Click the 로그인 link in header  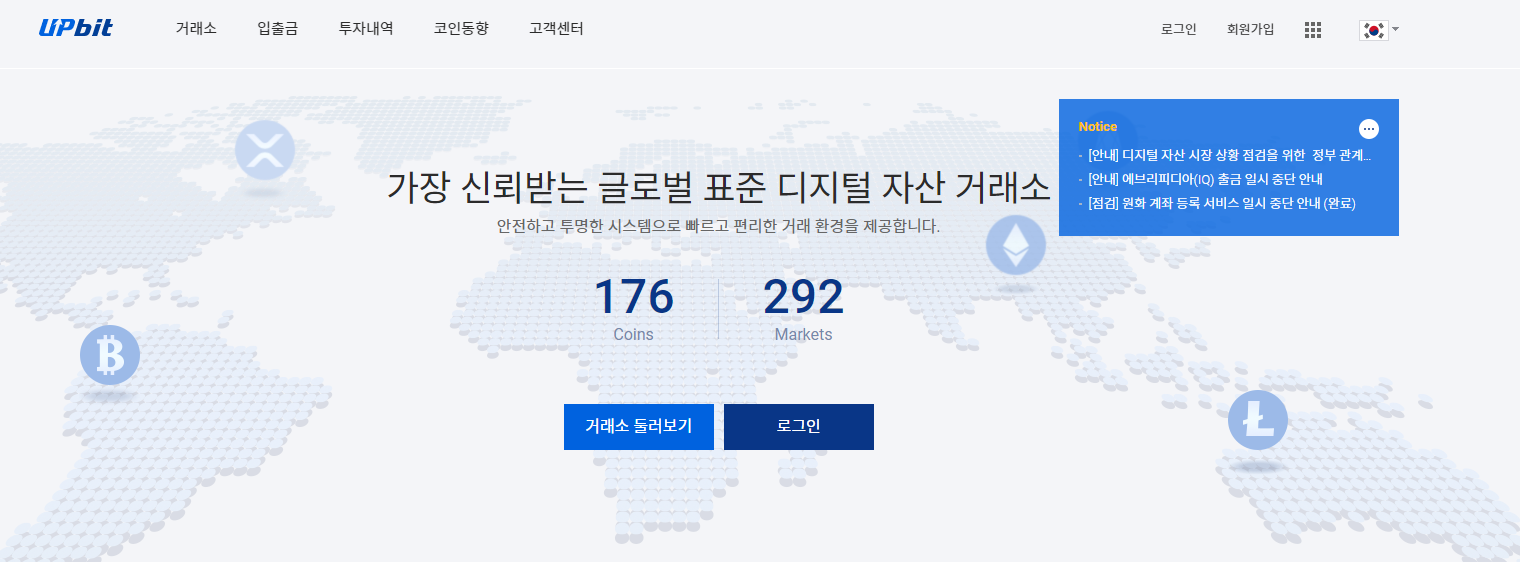click(1179, 30)
